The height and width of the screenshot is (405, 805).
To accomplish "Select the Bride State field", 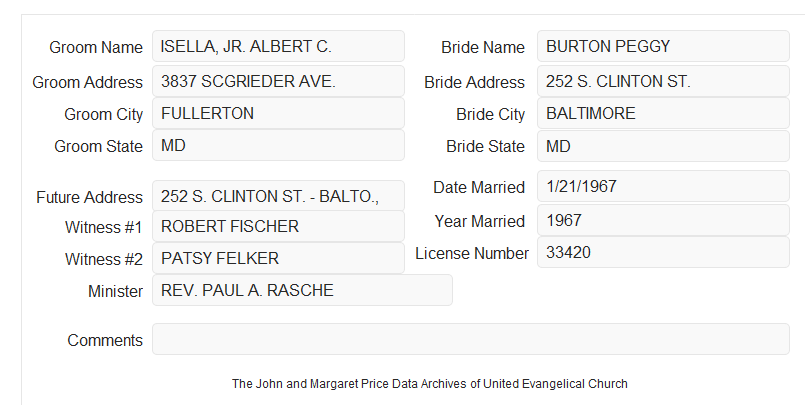I will pyautogui.click(x=663, y=146).
